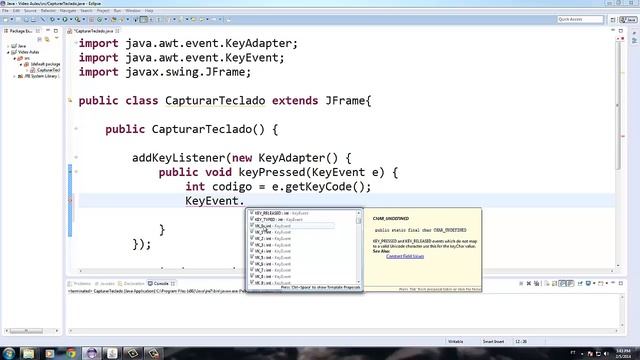Open the Refactor menu
The height and width of the screenshot is (360, 640).
click(x=48, y=11)
